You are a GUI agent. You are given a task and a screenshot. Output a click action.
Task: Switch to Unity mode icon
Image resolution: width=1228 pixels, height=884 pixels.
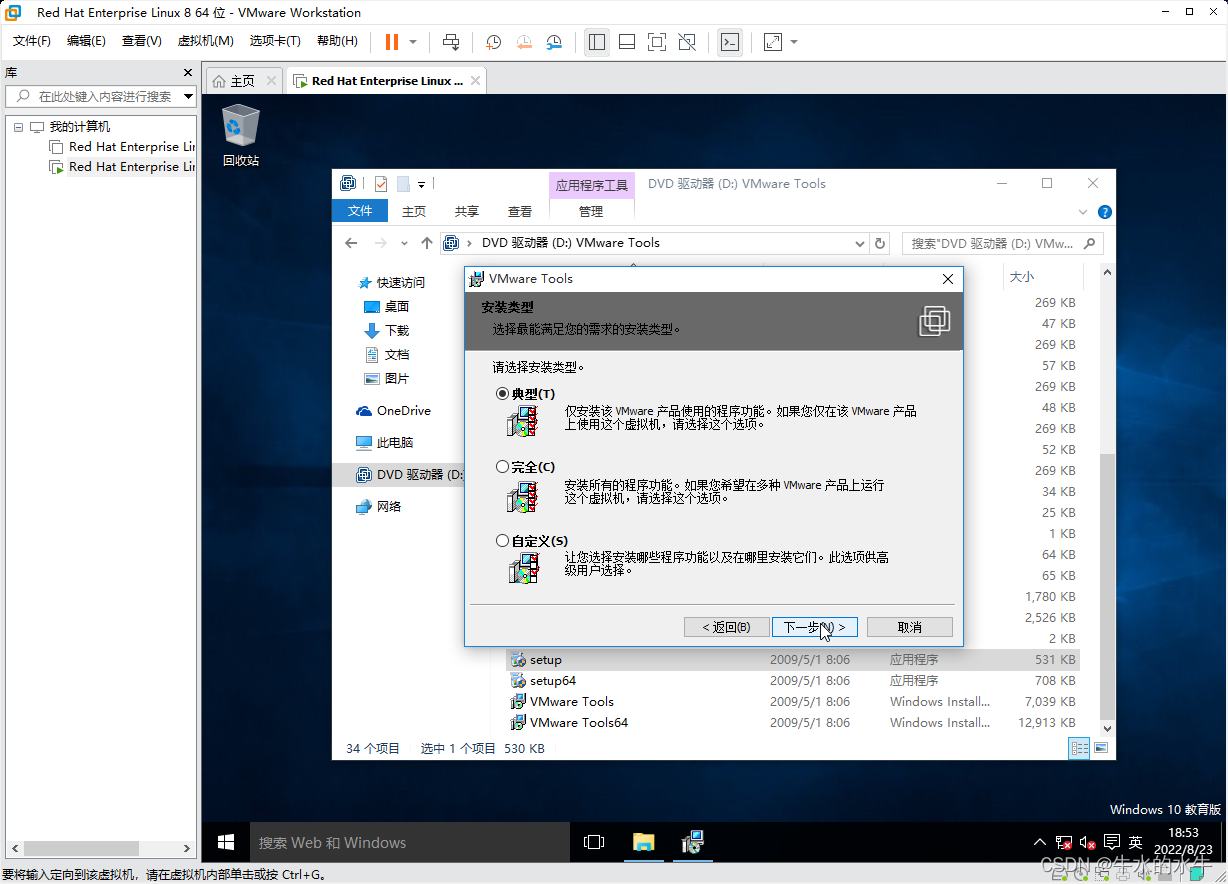click(687, 42)
